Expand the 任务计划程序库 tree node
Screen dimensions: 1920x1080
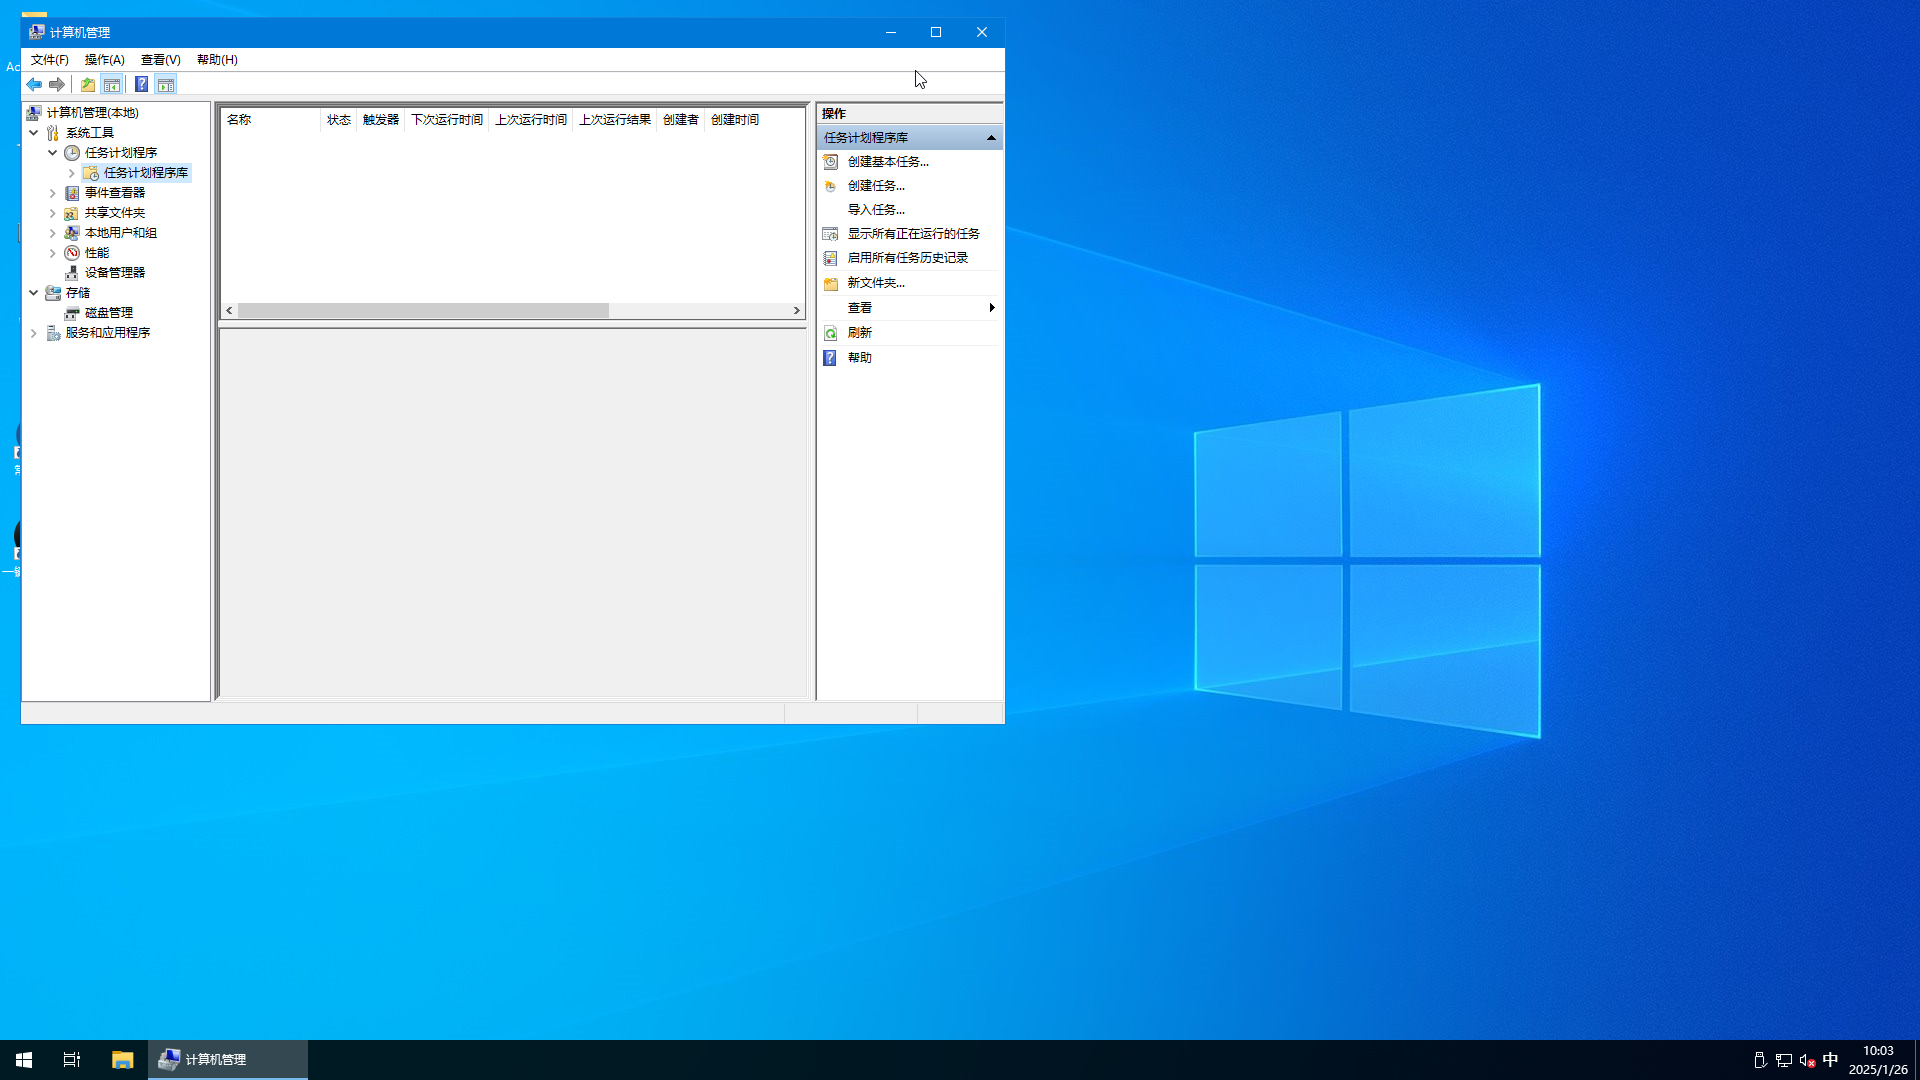coord(72,173)
